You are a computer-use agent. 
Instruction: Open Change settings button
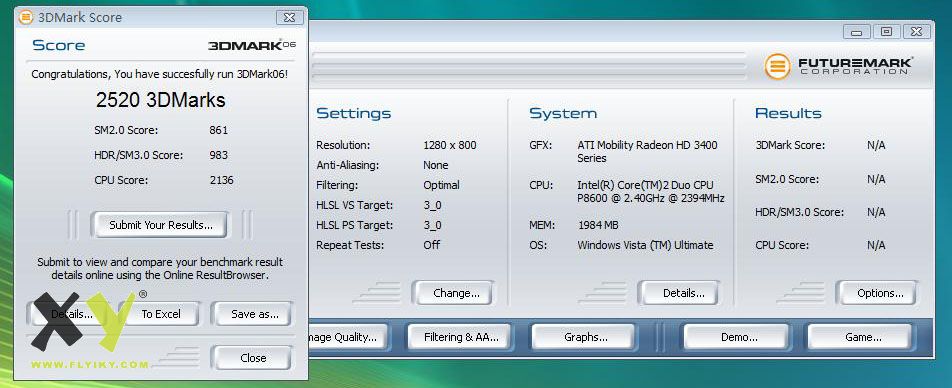[456, 293]
